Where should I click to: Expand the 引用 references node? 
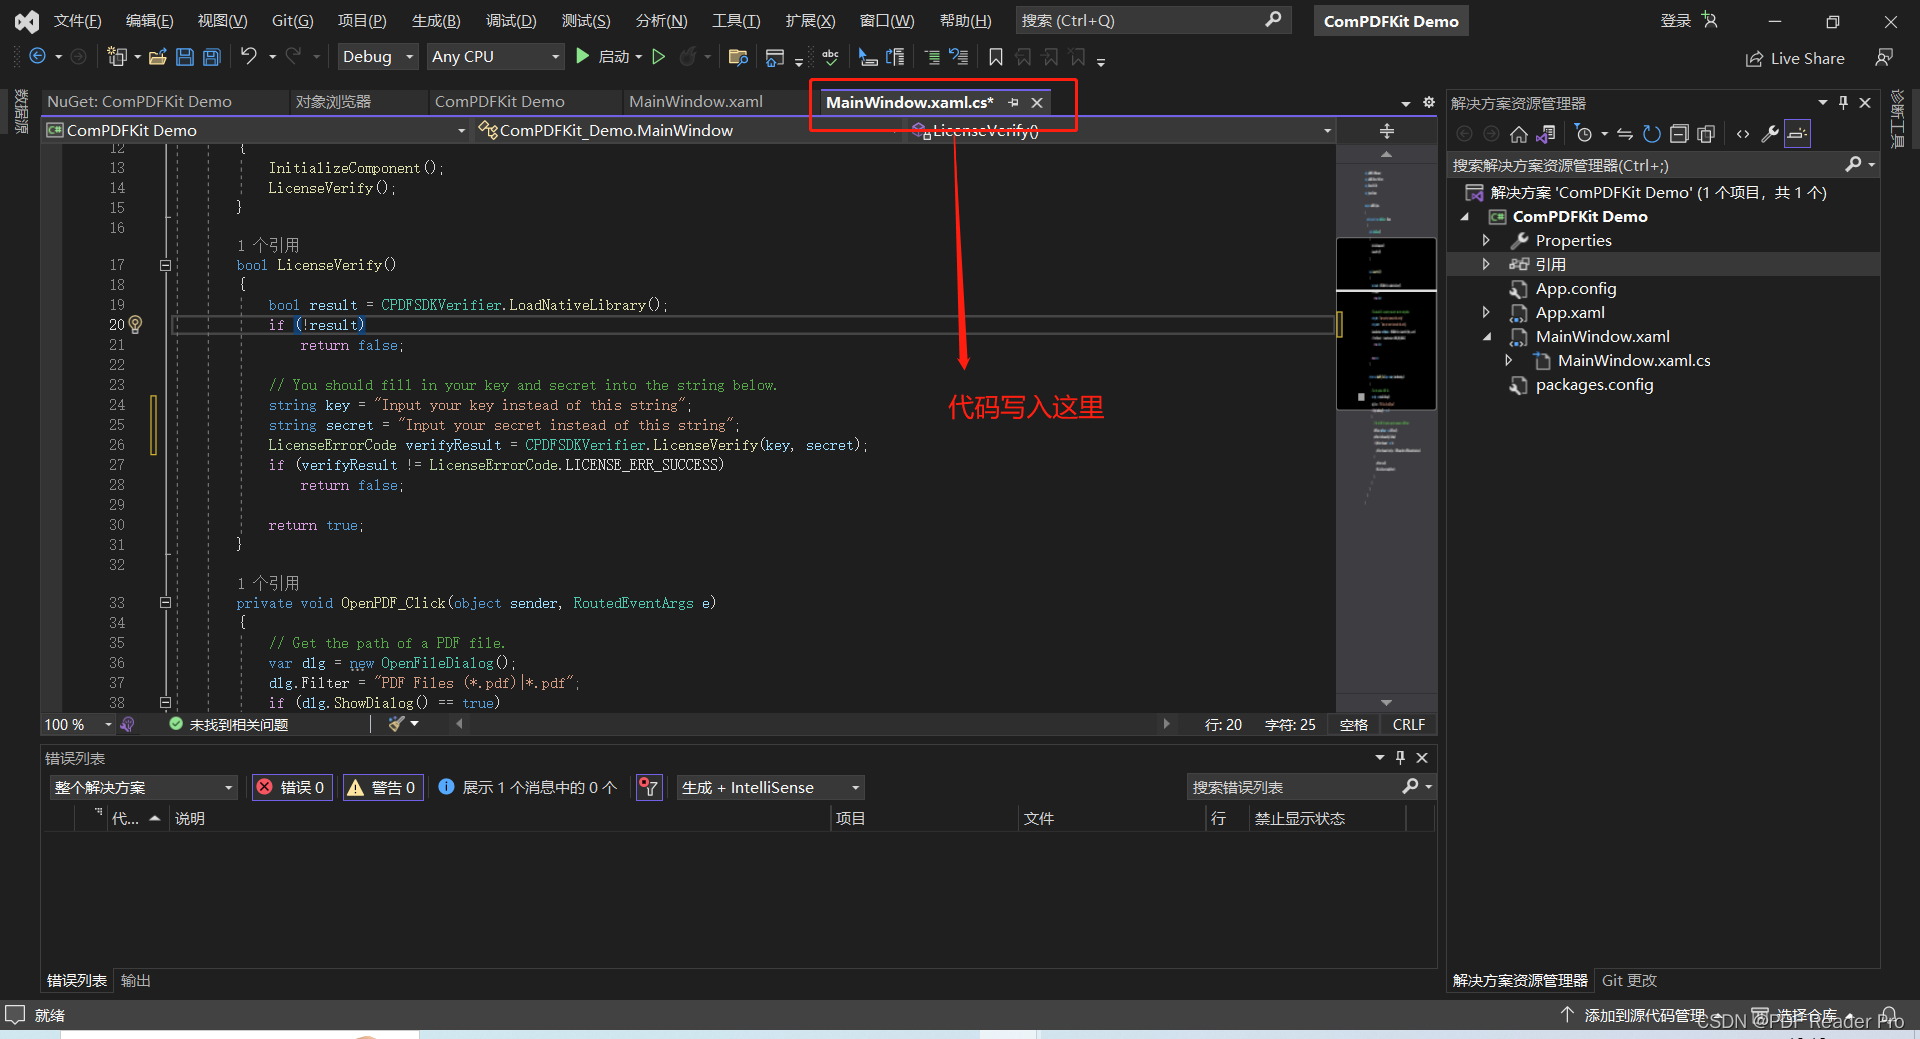1487,264
